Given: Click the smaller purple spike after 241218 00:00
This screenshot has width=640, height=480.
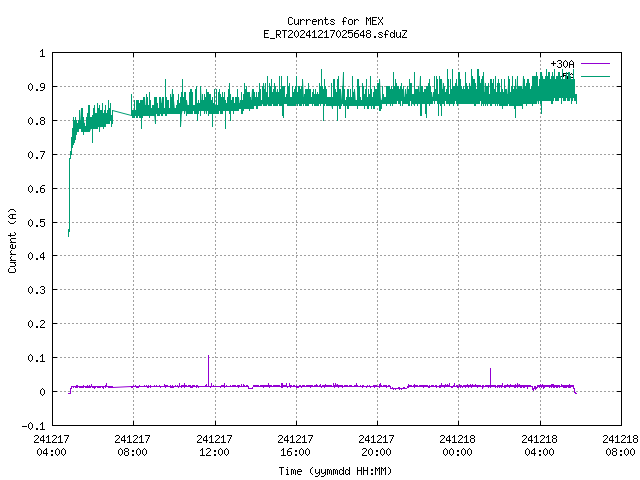Looking at the screenshot, I should pyautogui.click(x=490, y=376).
